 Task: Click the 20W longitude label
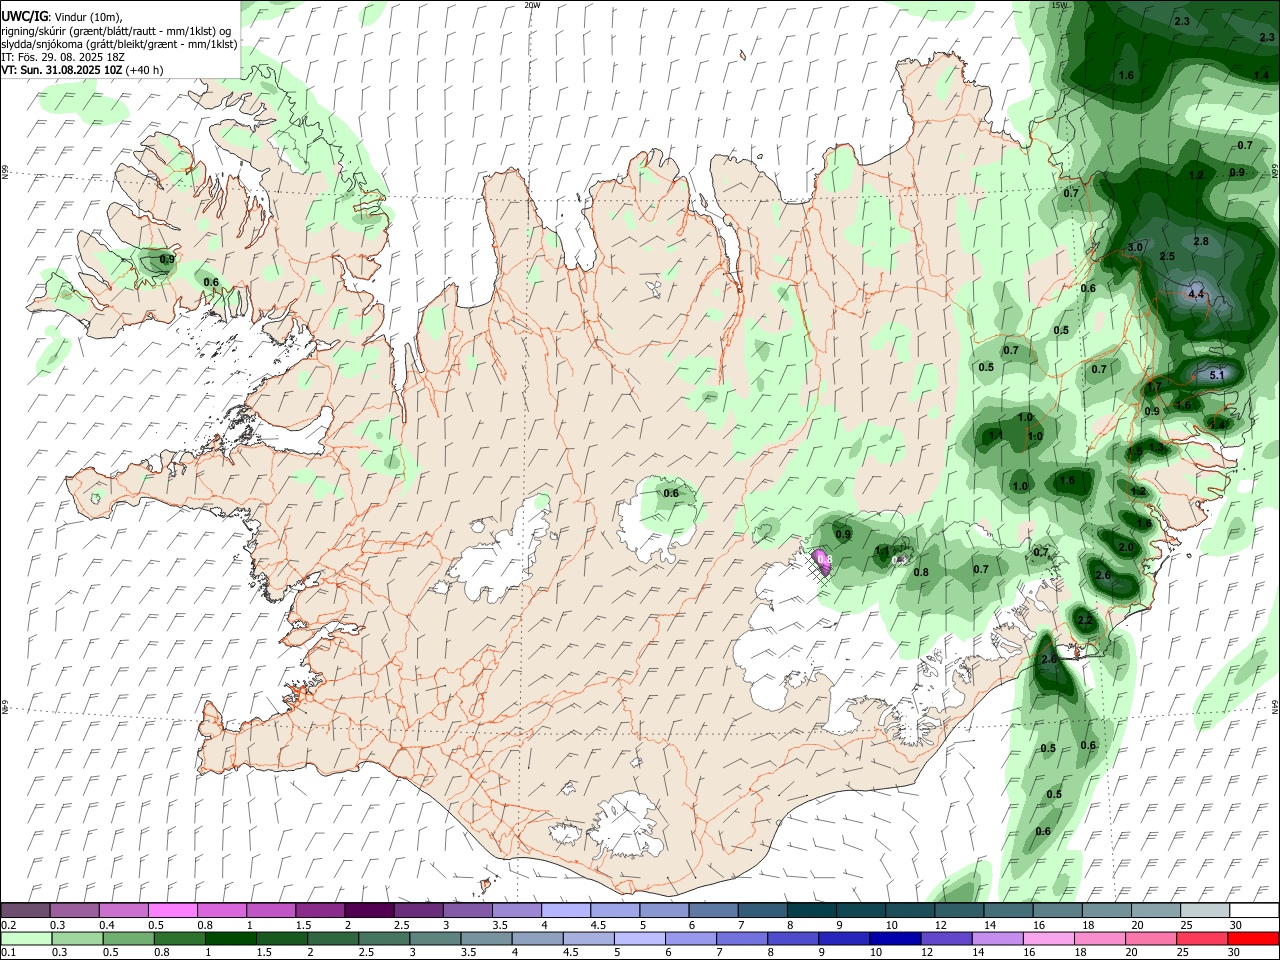point(533,5)
